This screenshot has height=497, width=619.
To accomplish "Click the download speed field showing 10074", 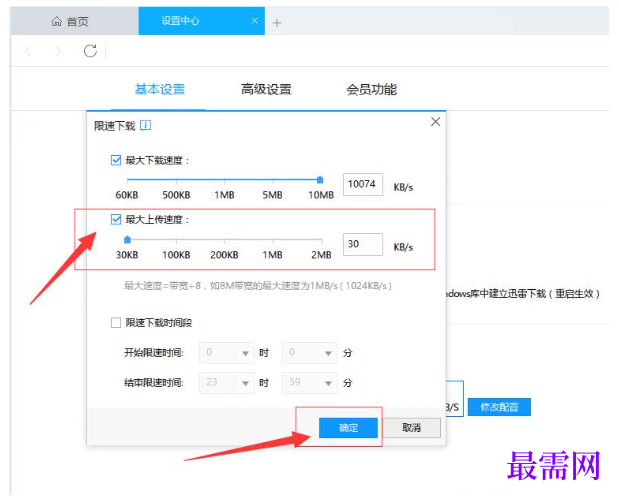I will click(363, 184).
